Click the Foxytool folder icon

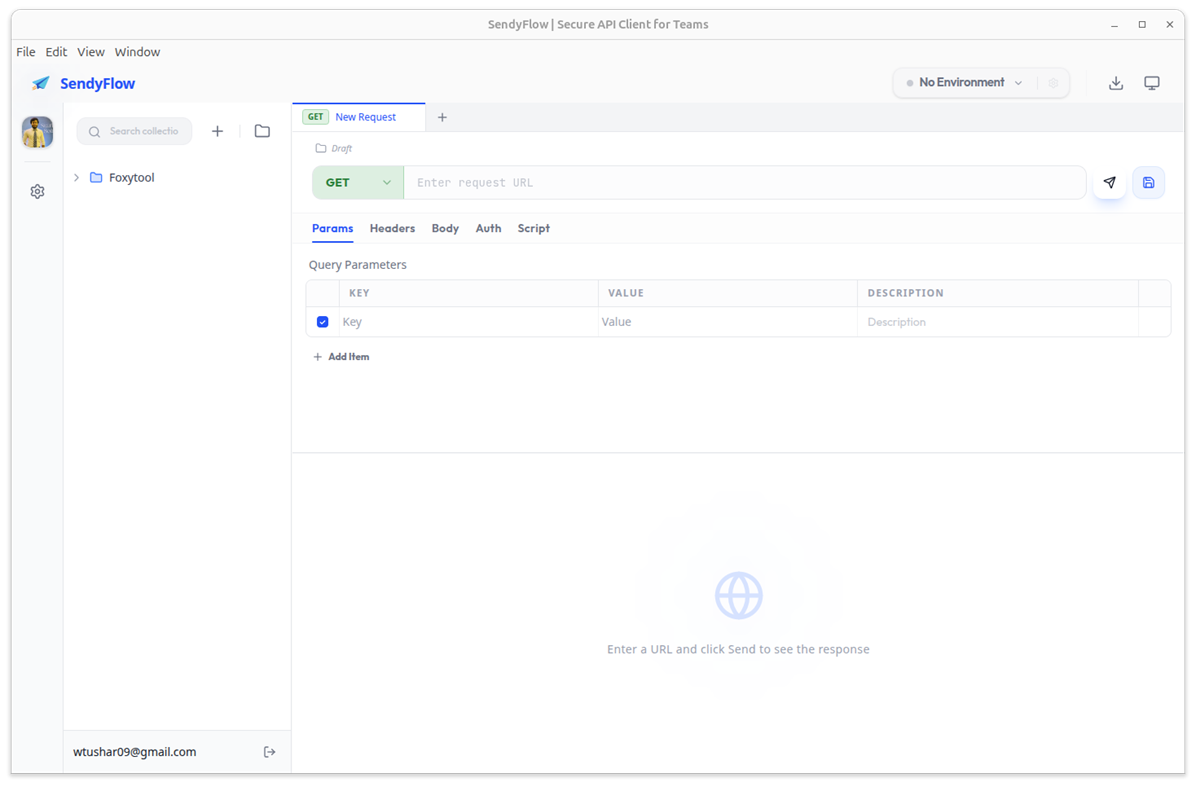coord(96,178)
